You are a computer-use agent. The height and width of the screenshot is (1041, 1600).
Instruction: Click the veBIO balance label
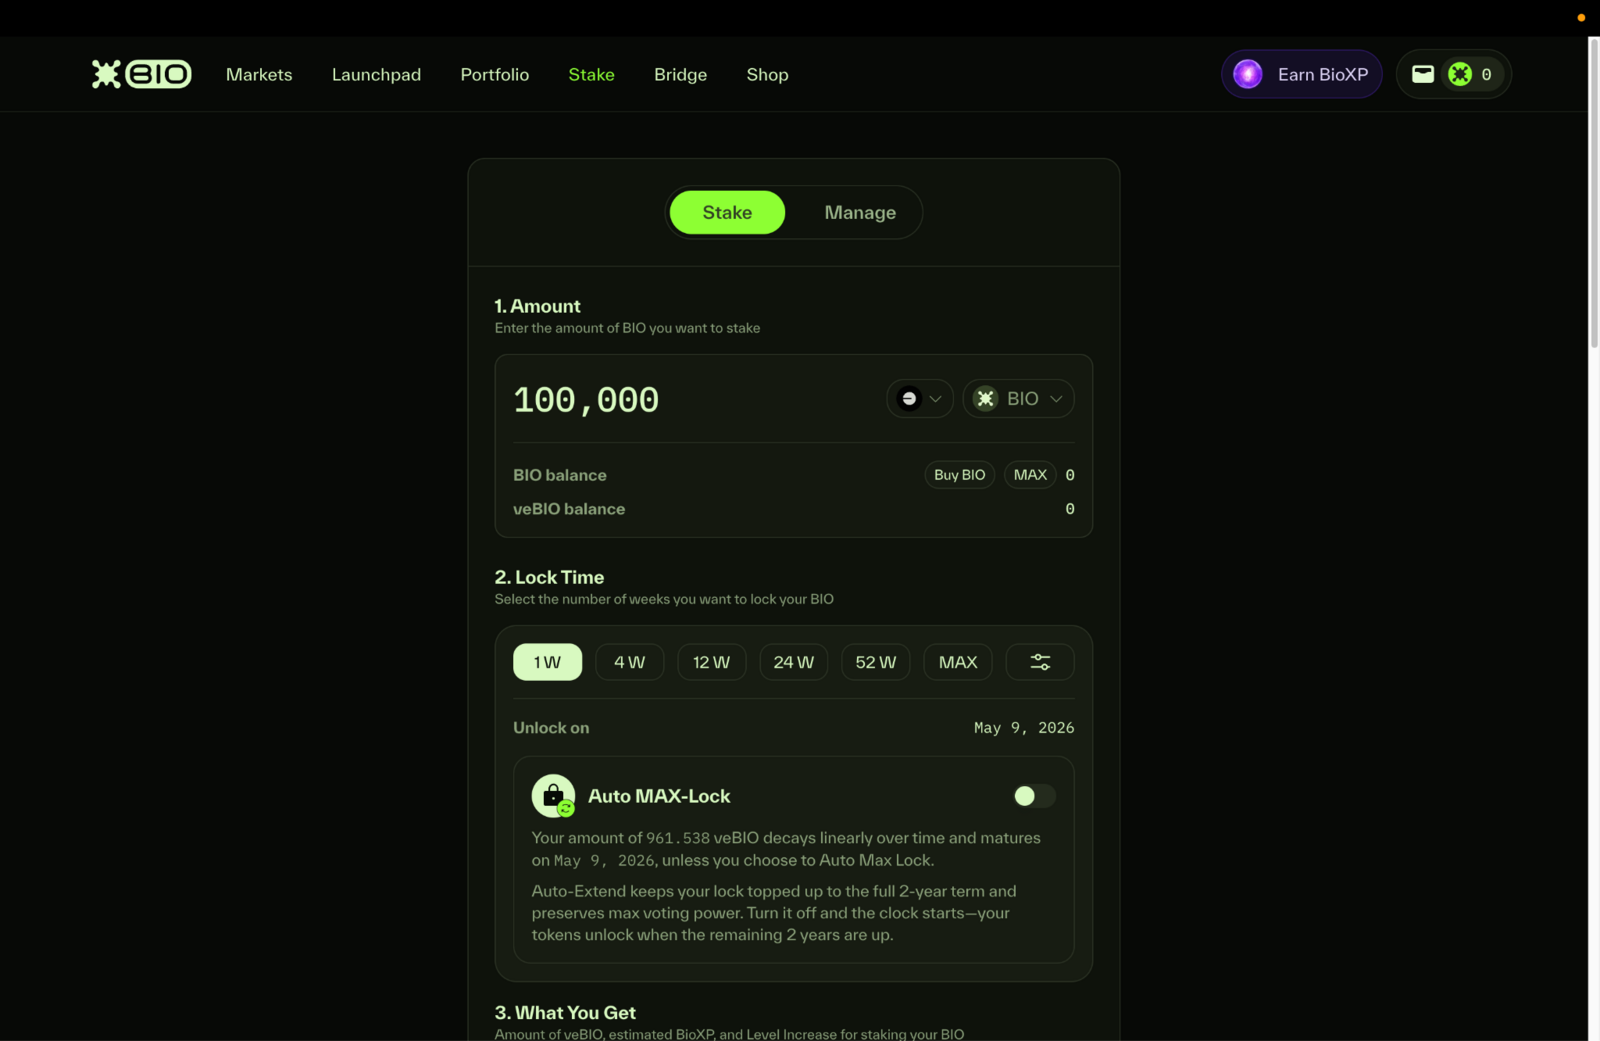pyautogui.click(x=569, y=509)
